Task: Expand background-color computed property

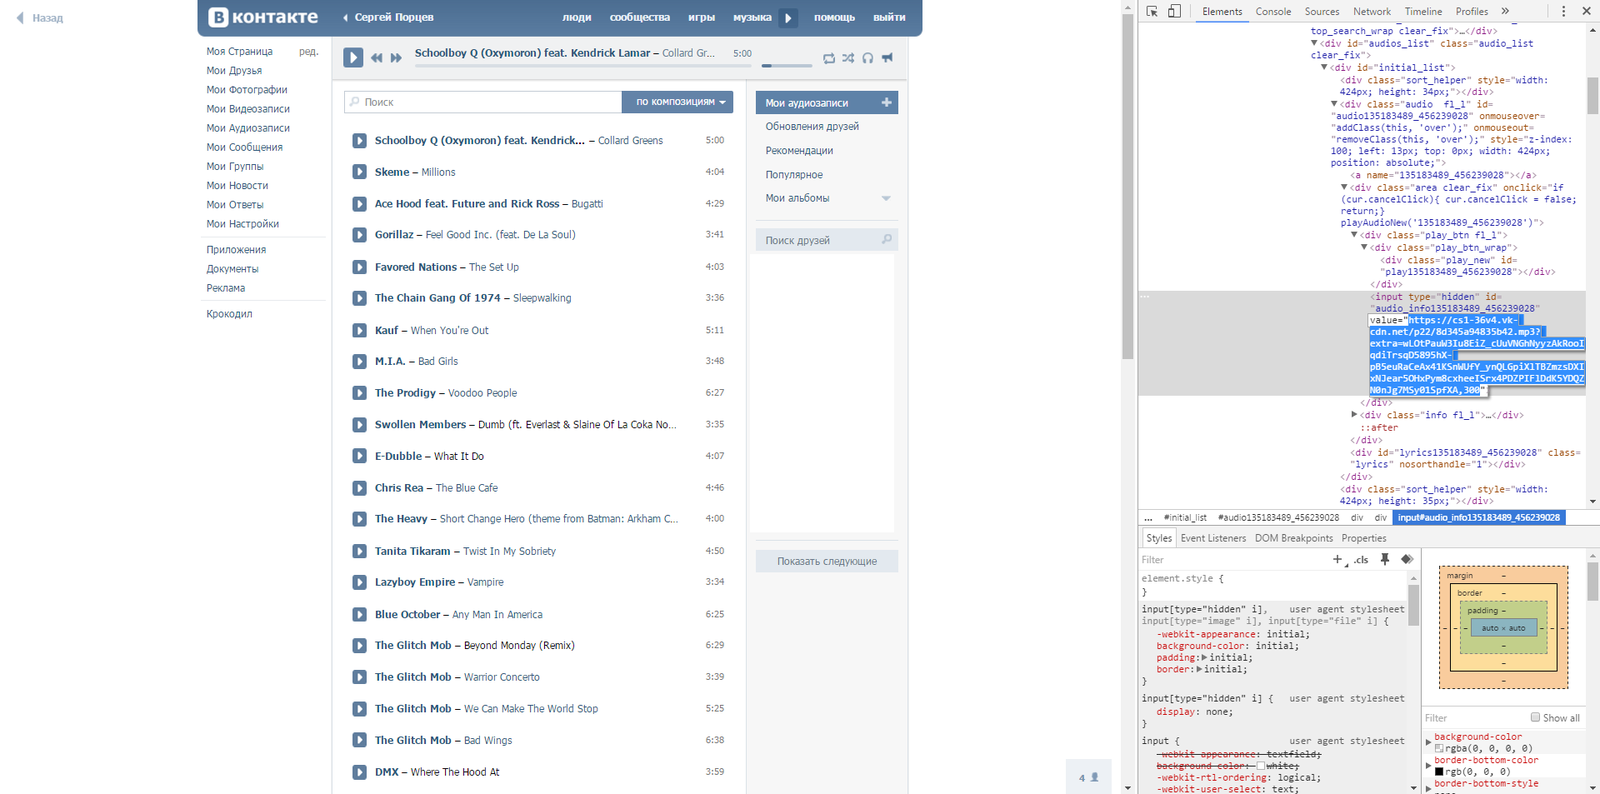Action: 1428,742
